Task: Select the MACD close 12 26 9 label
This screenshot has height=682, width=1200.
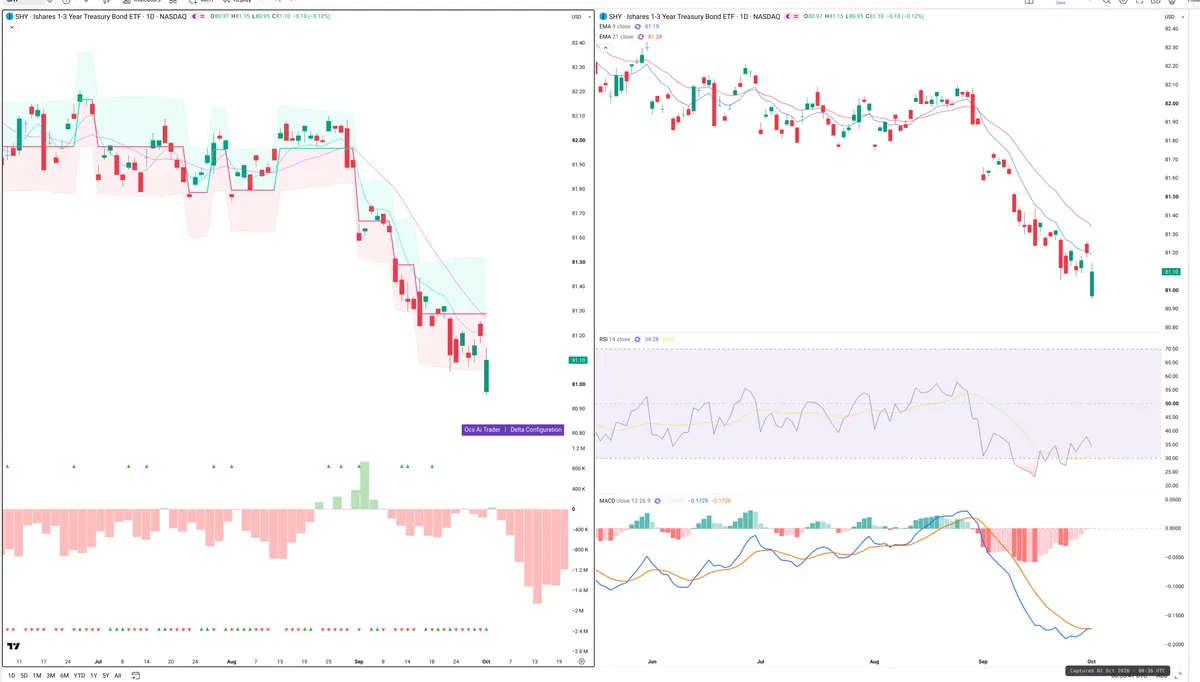Action: point(625,500)
